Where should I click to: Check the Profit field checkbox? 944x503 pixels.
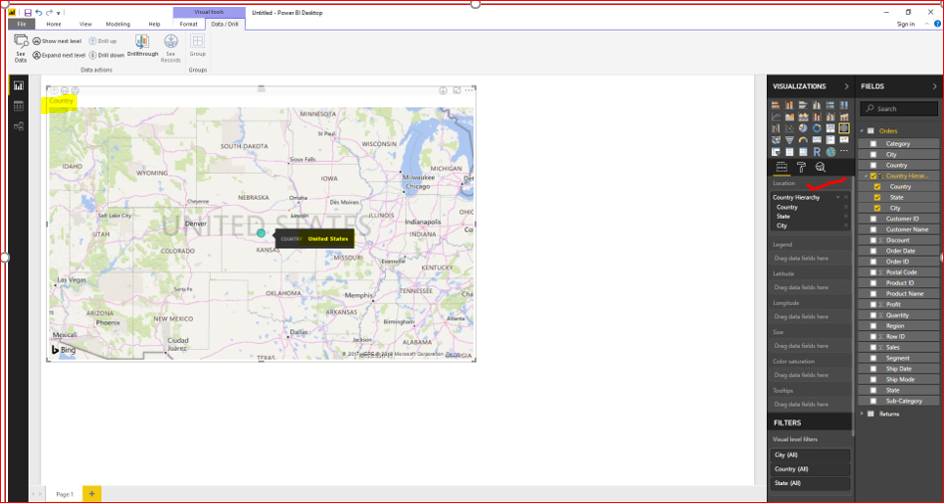[x=874, y=305]
